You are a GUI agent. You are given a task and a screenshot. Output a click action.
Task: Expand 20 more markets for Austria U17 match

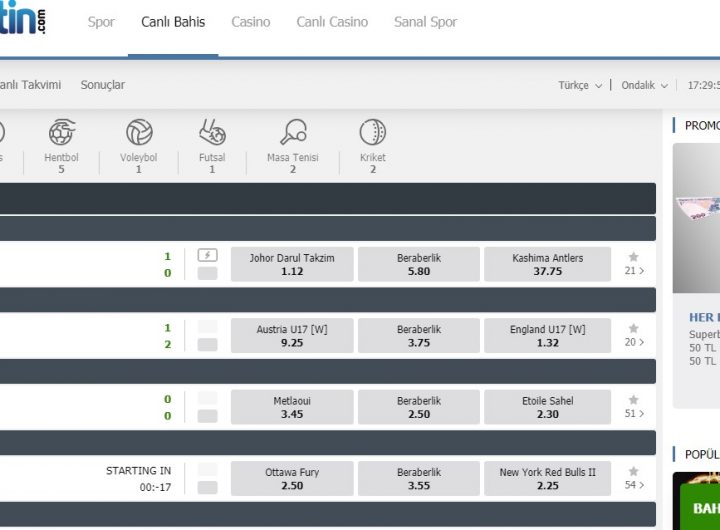click(634, 342)
